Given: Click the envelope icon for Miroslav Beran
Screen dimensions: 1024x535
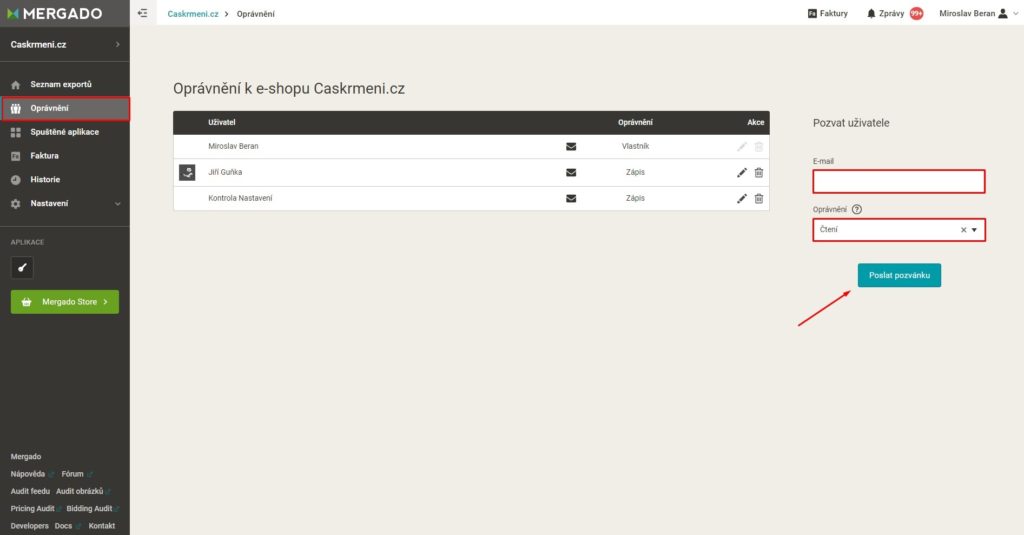Looking at the screenshot, I should coord(571,146).
